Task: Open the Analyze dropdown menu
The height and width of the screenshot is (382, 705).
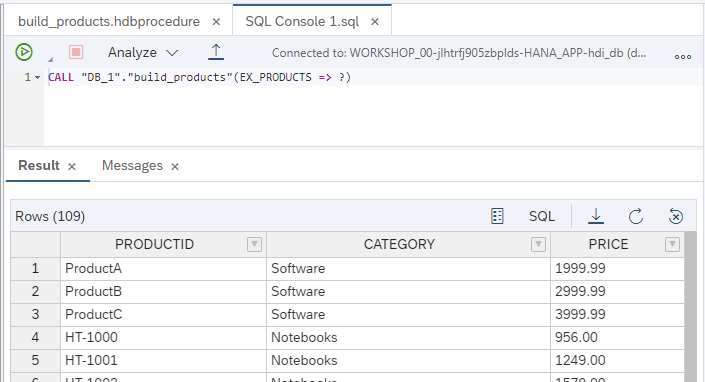Action: point(143,53)
